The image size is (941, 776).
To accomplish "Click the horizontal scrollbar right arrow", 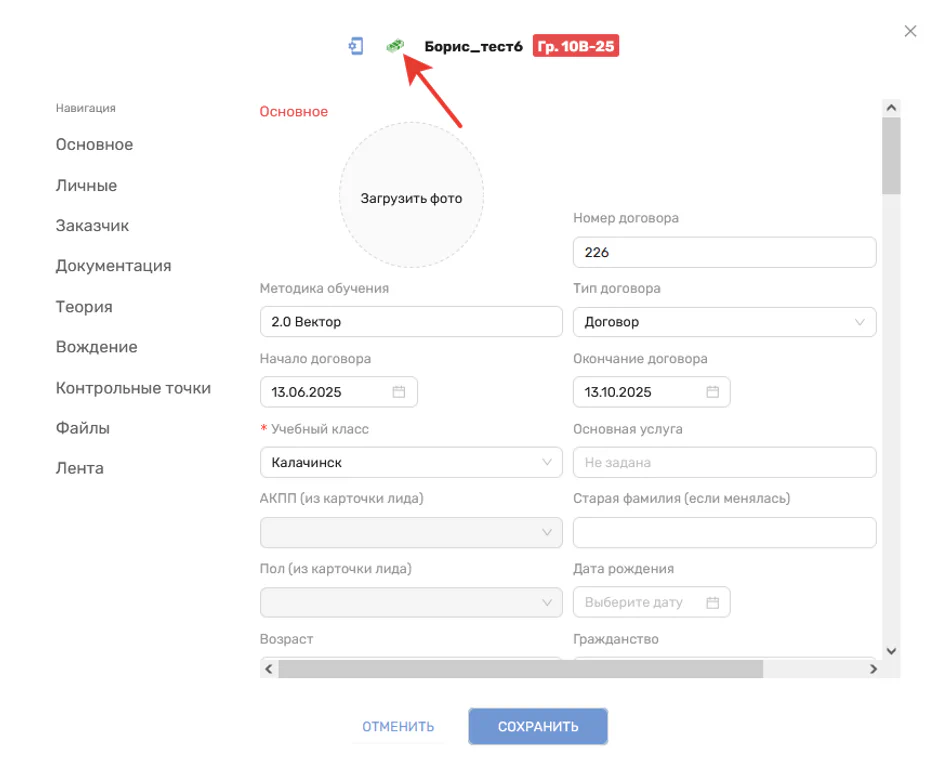I will point(872,669).
